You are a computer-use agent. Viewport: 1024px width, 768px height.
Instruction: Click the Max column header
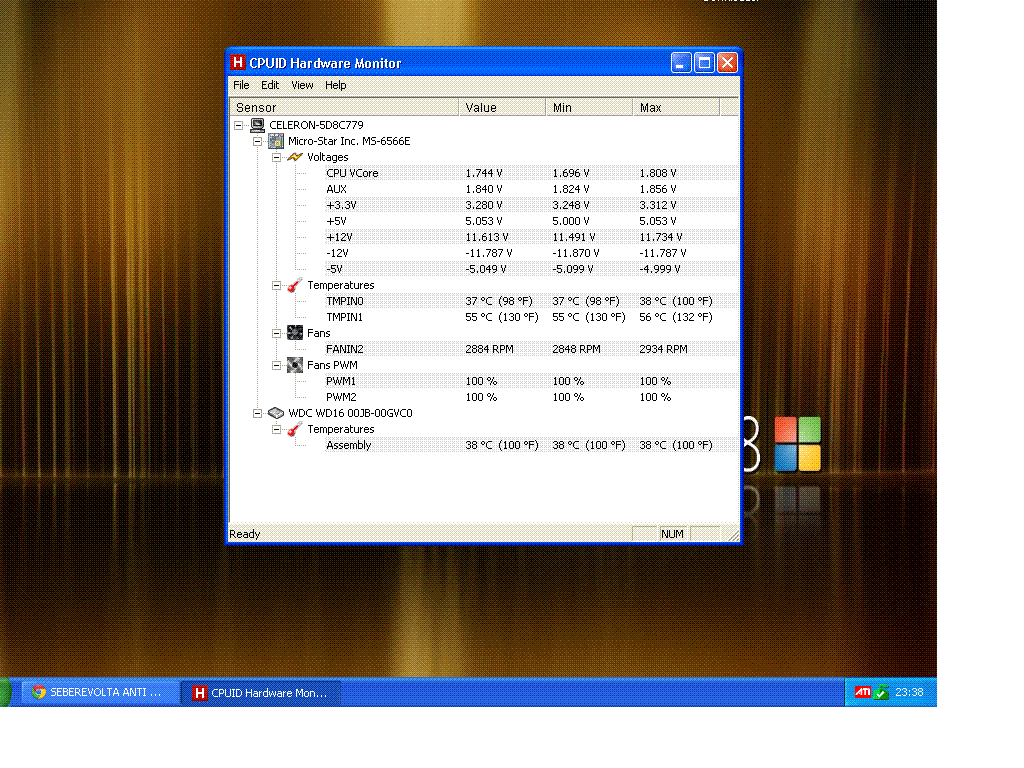676,108
